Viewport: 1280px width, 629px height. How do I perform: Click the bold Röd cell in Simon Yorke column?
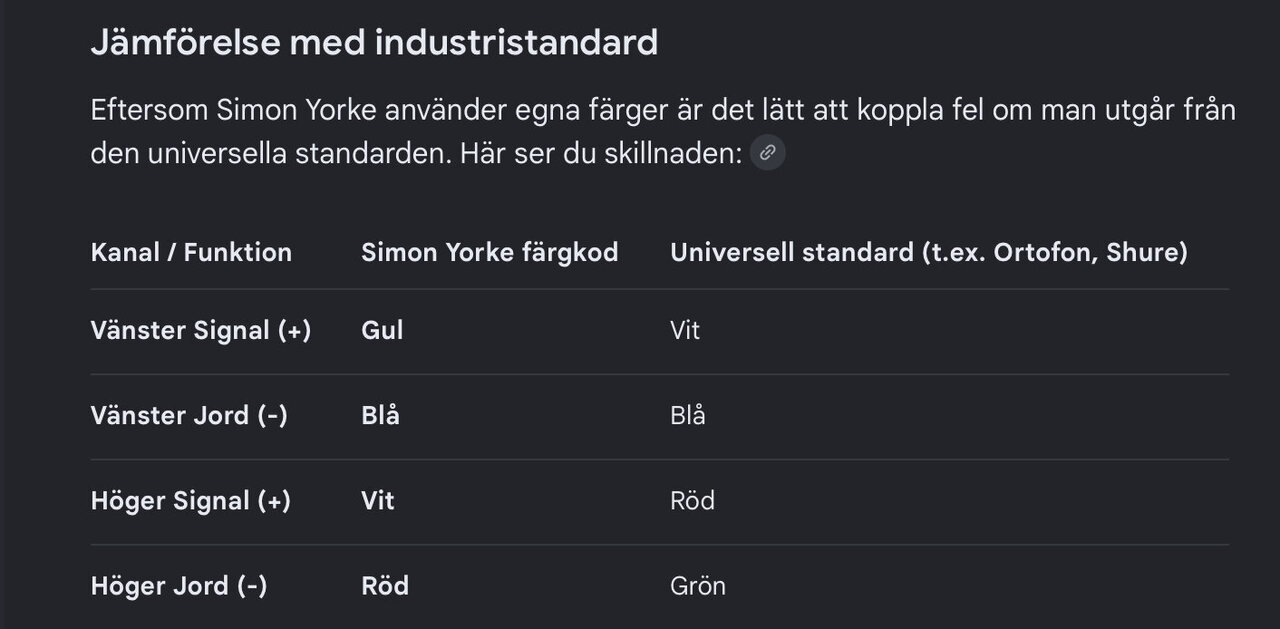coord(385,585)
